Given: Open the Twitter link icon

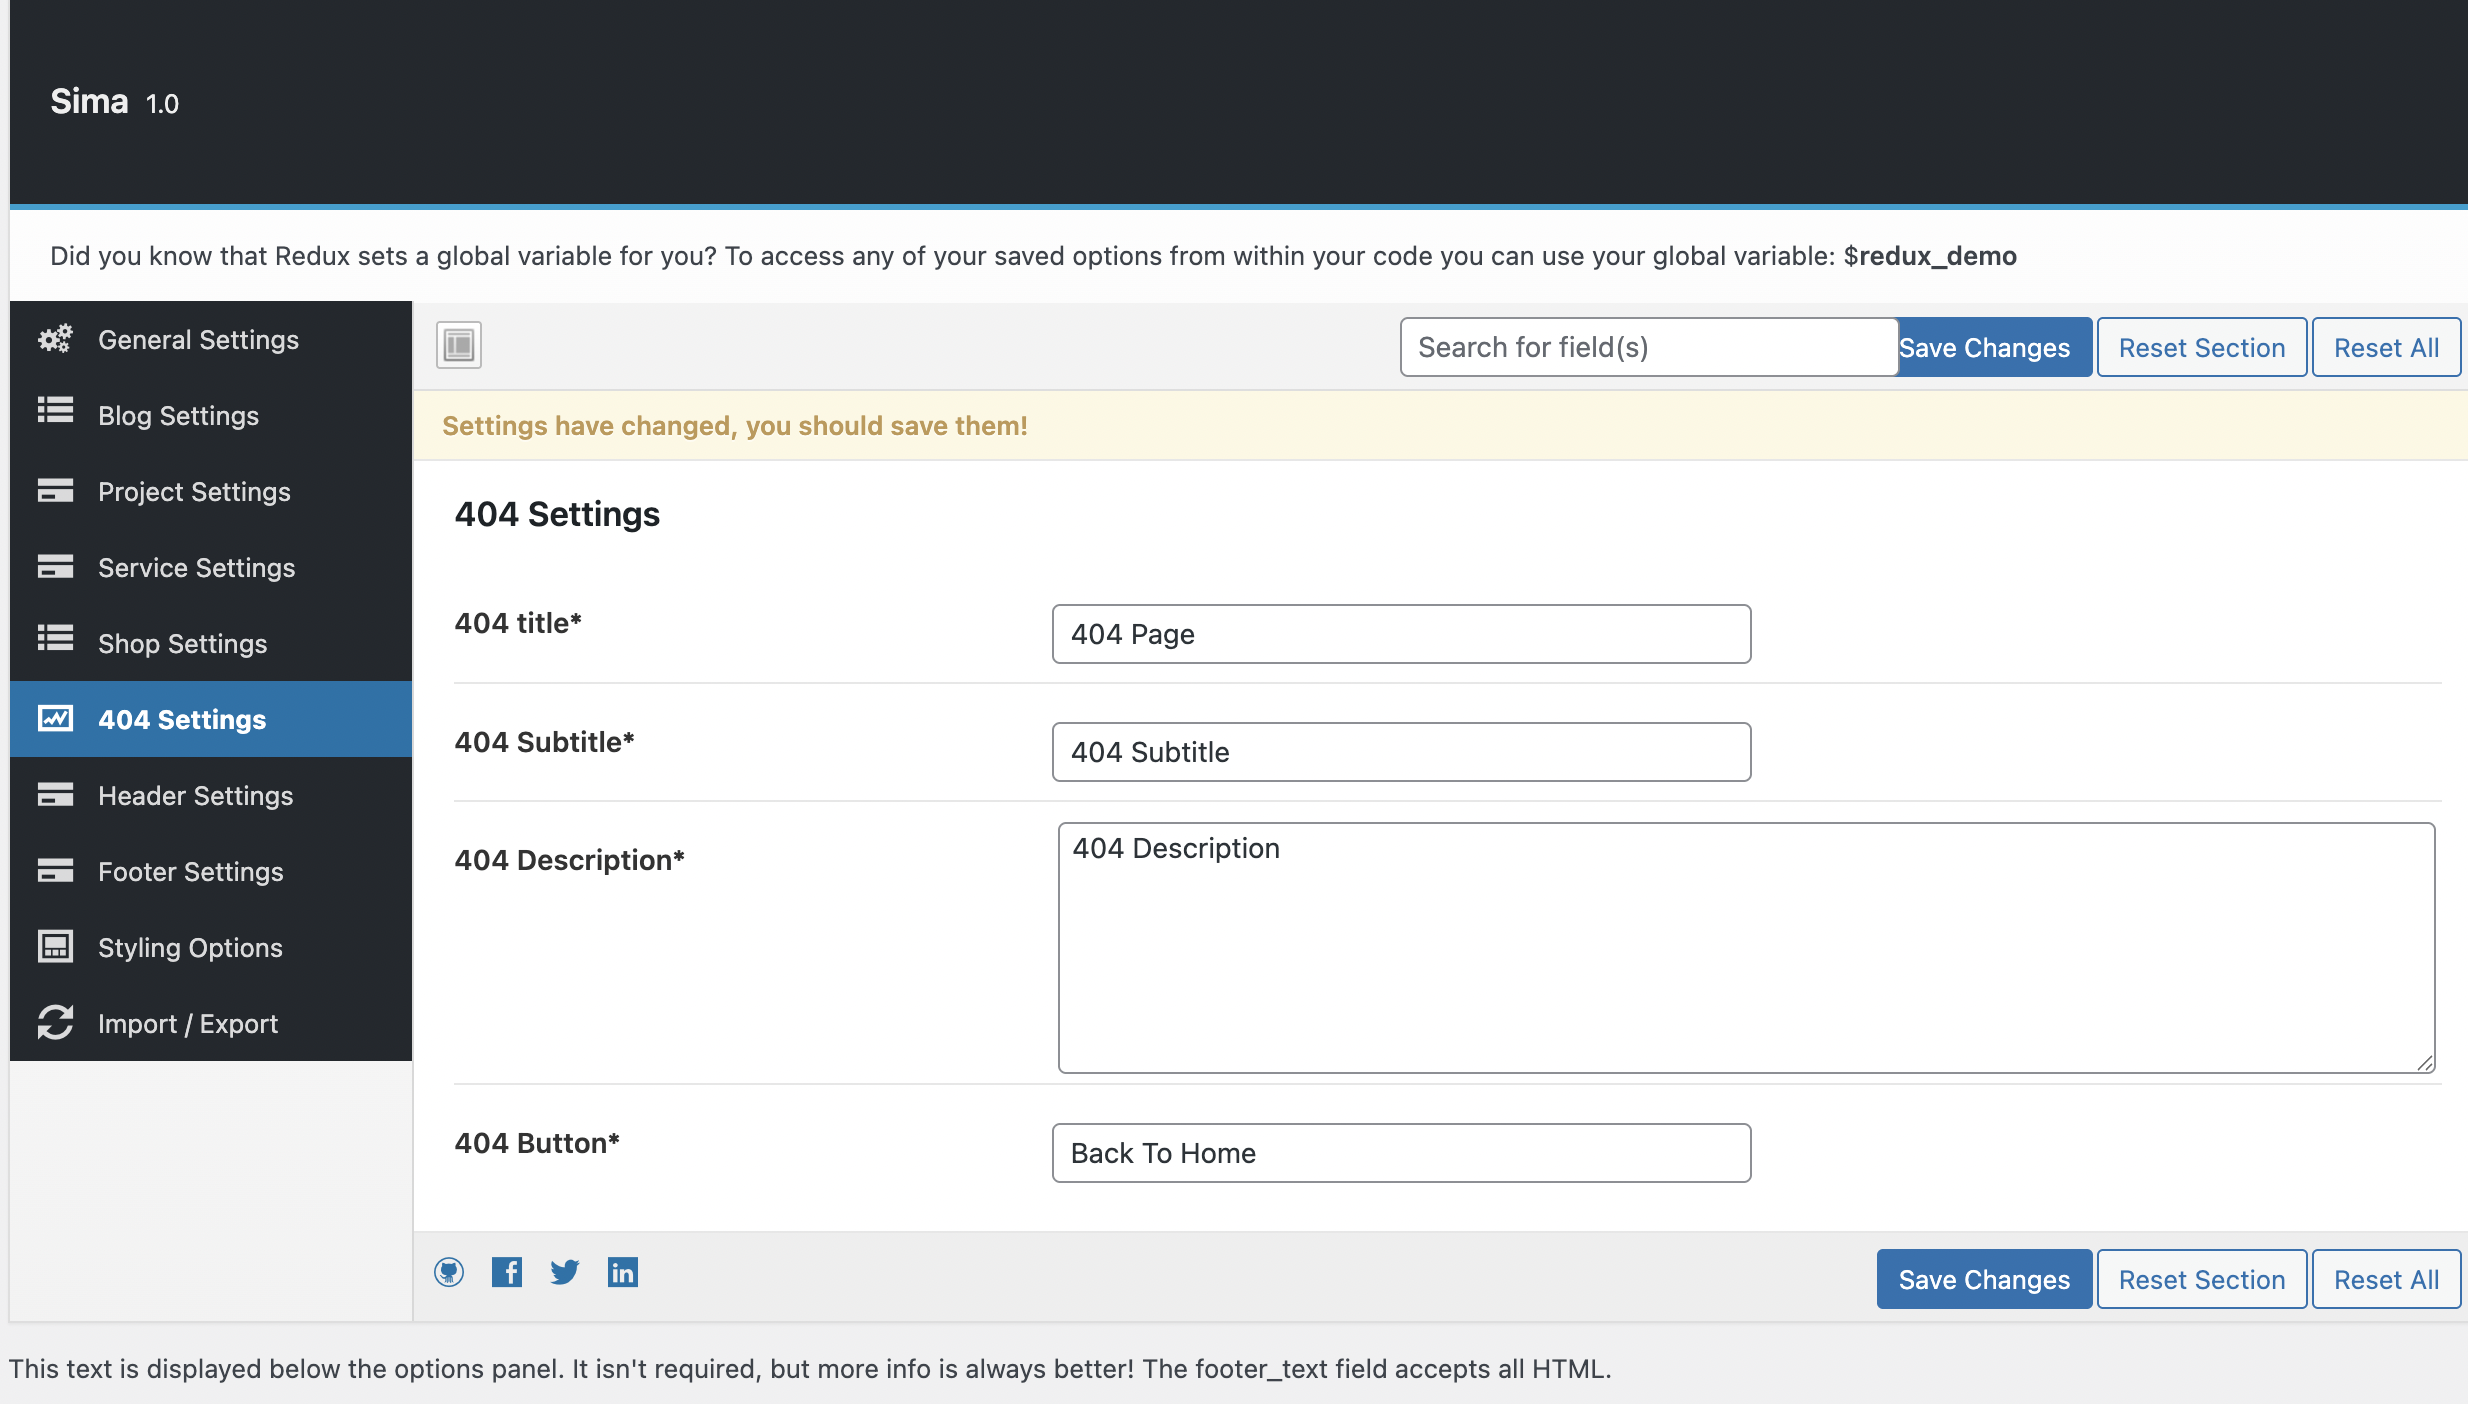Looking at the screenshot, I should (565, 1272).
